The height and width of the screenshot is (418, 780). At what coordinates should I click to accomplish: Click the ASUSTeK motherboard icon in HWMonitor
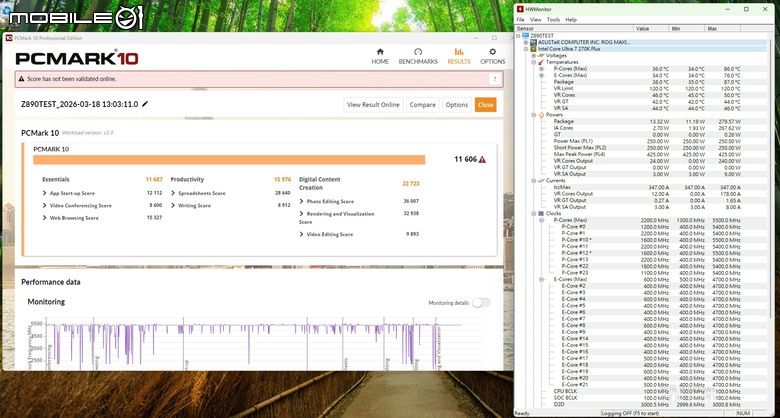pyautogui.click(x=533, y=42)
